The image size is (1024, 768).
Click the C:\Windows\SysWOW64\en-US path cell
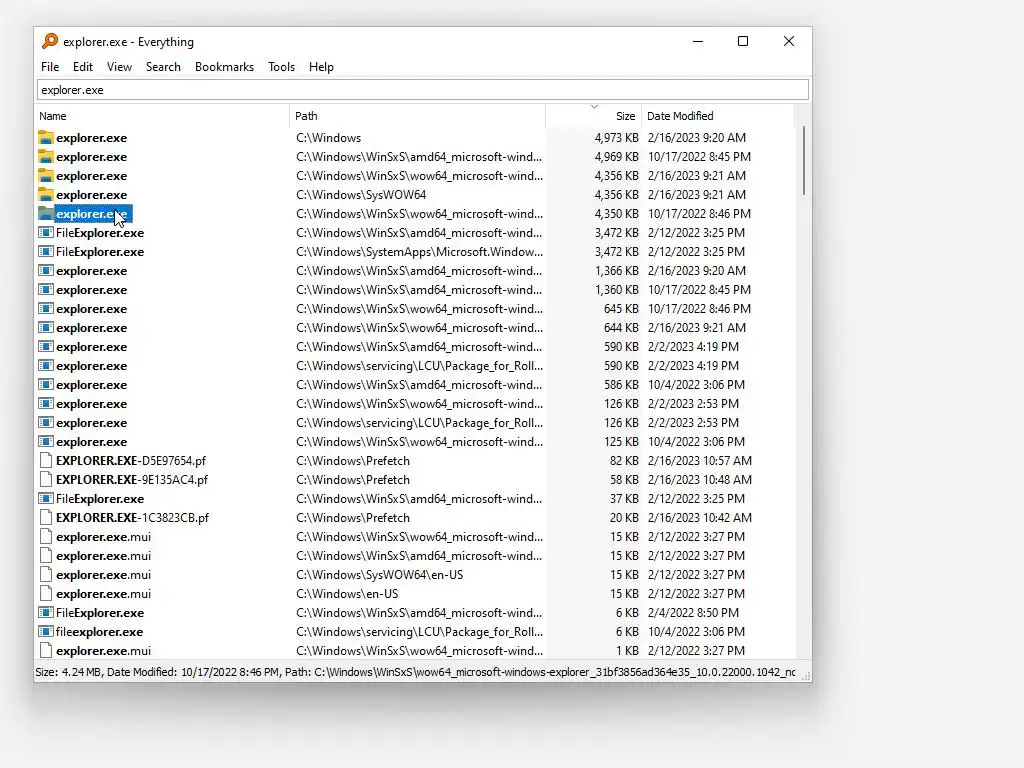pos(379,575)
